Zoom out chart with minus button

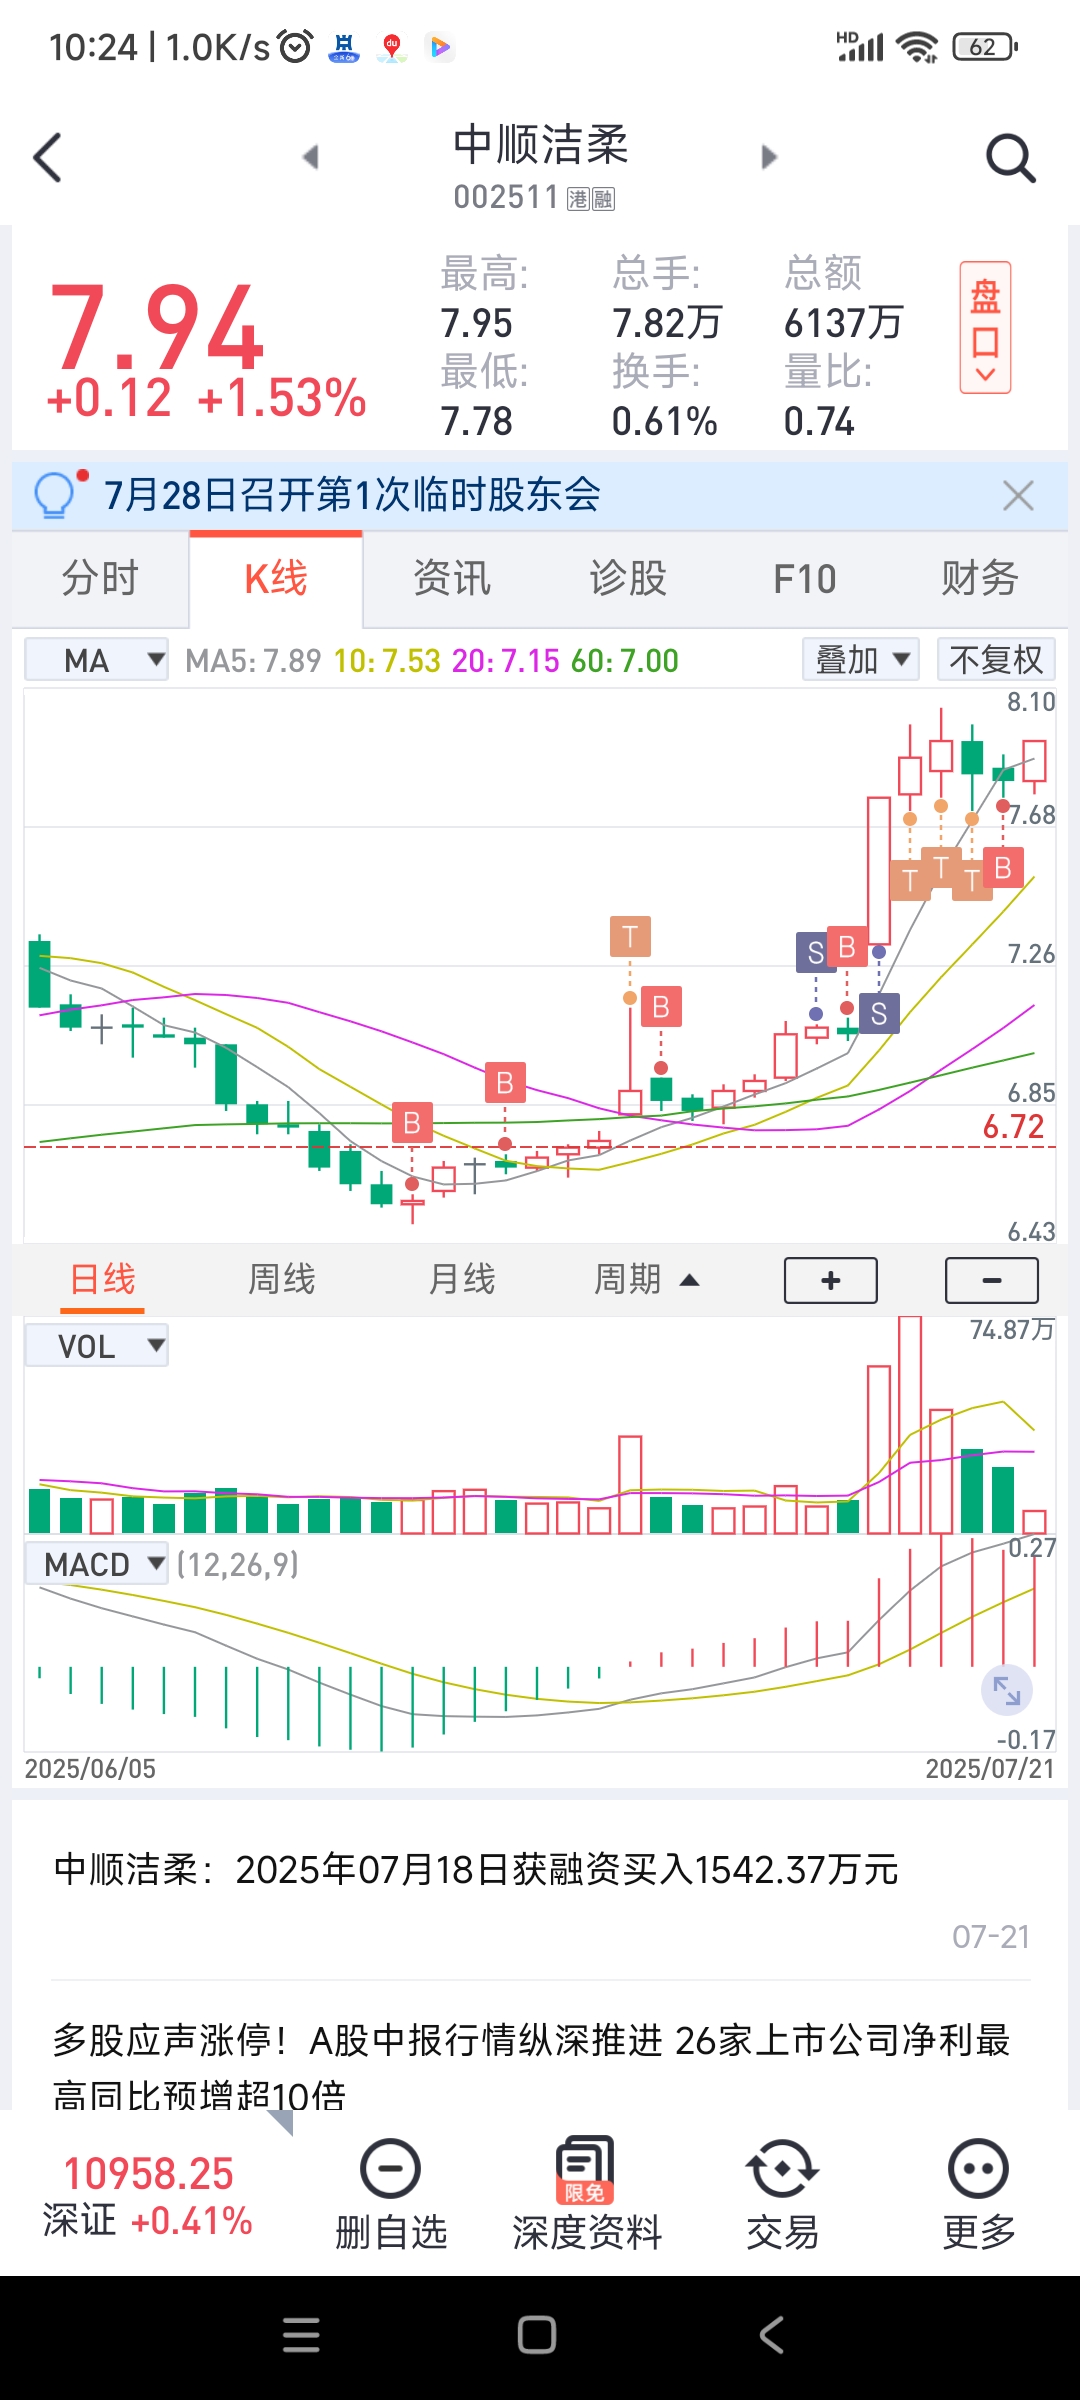(992, 1281)
